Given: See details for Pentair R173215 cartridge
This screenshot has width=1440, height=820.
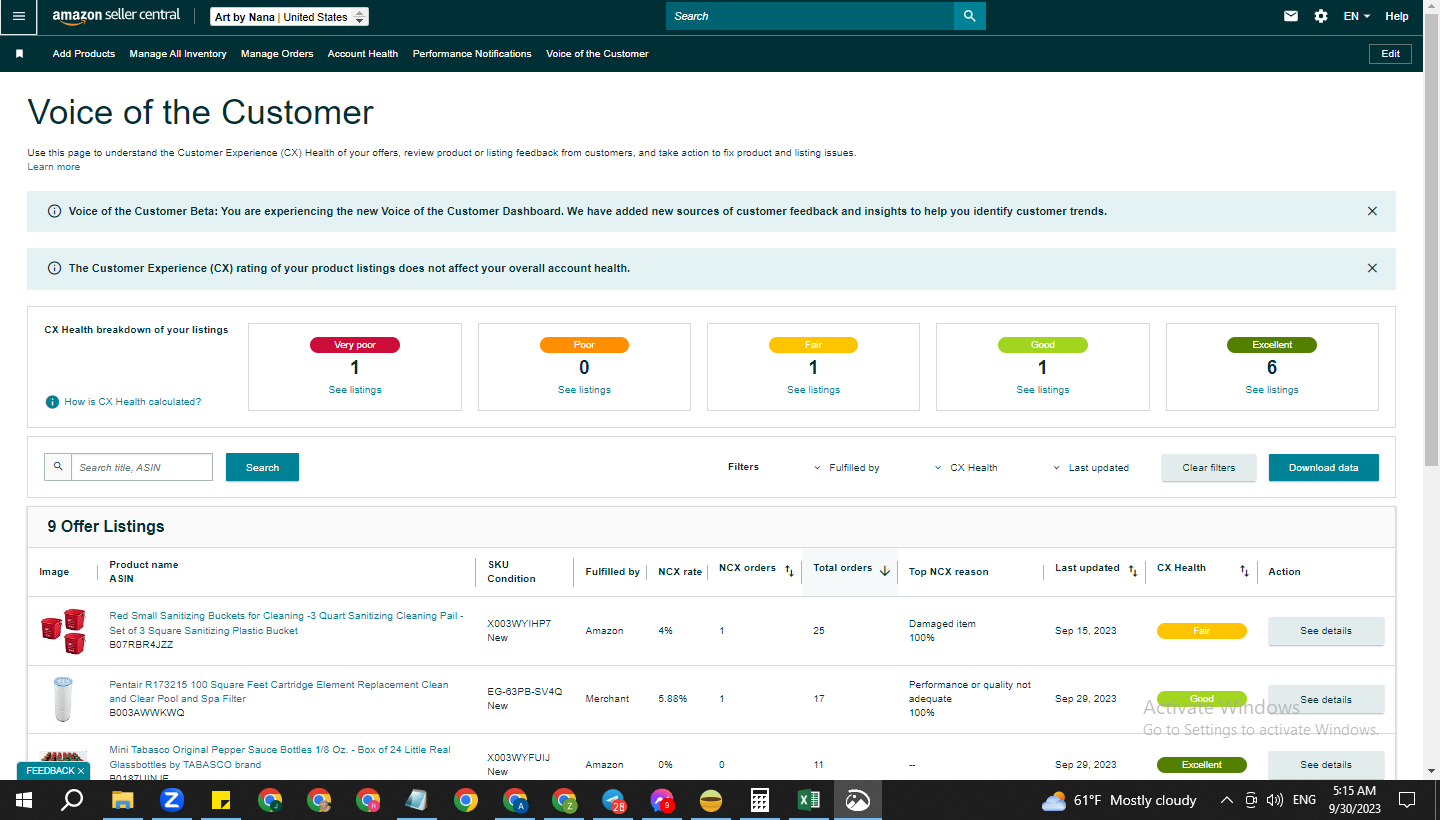Looking at the screenshot, I should 1326,699.
